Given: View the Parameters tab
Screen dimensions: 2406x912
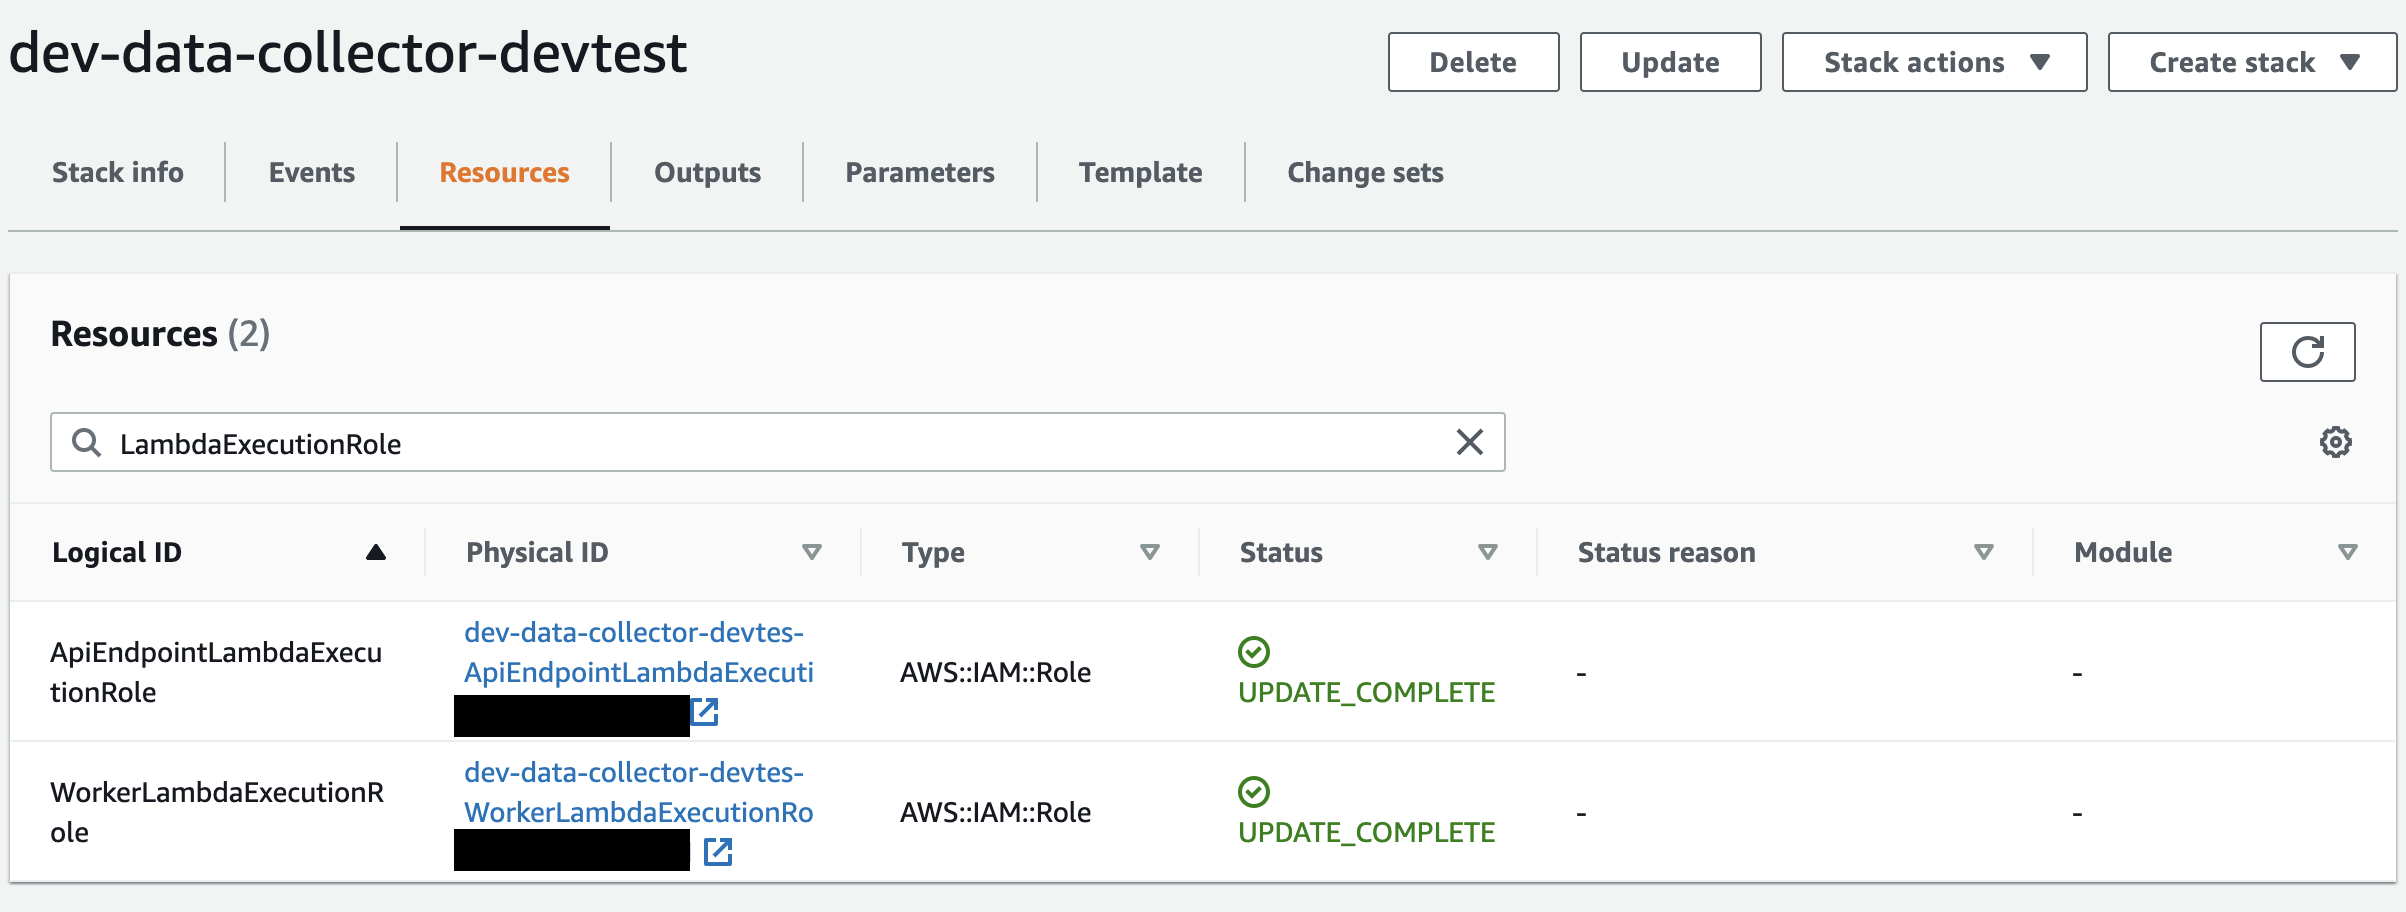Looking at the screenshot, I should (x=920, y=172).
